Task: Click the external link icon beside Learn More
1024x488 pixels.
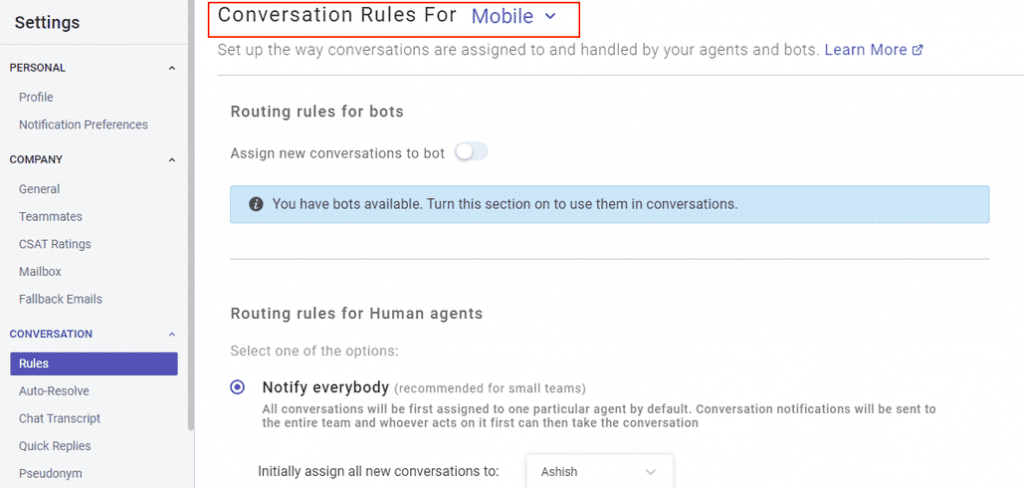Action: tap(918, 50)
